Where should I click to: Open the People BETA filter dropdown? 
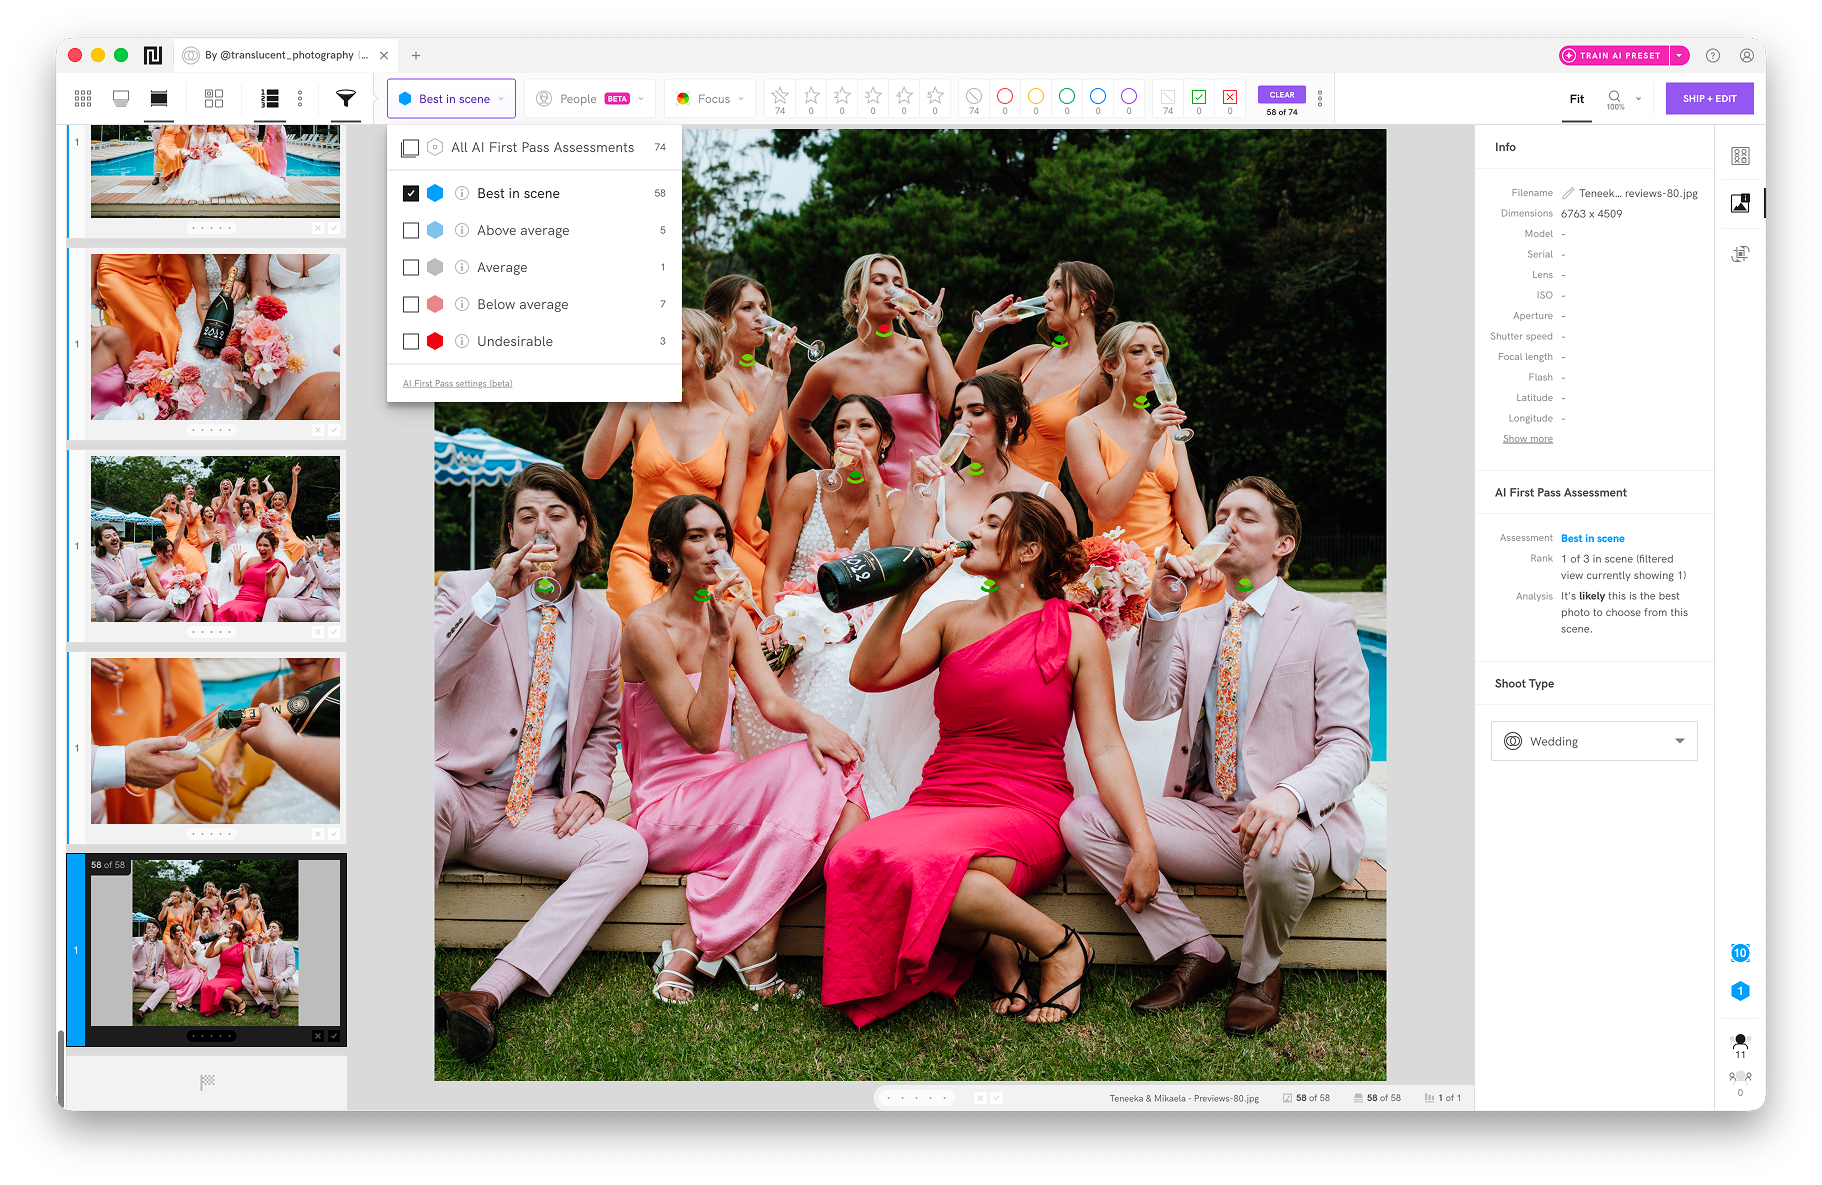pyautogui.click(x=590, y=99)
